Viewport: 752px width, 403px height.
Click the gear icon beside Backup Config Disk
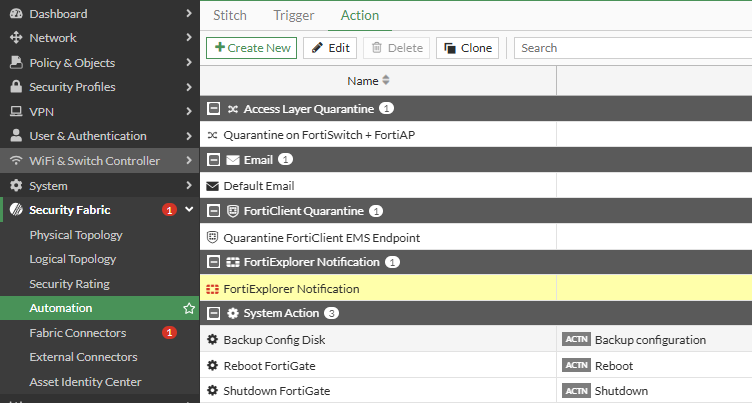pyautogui.click(x=212, y=340)
